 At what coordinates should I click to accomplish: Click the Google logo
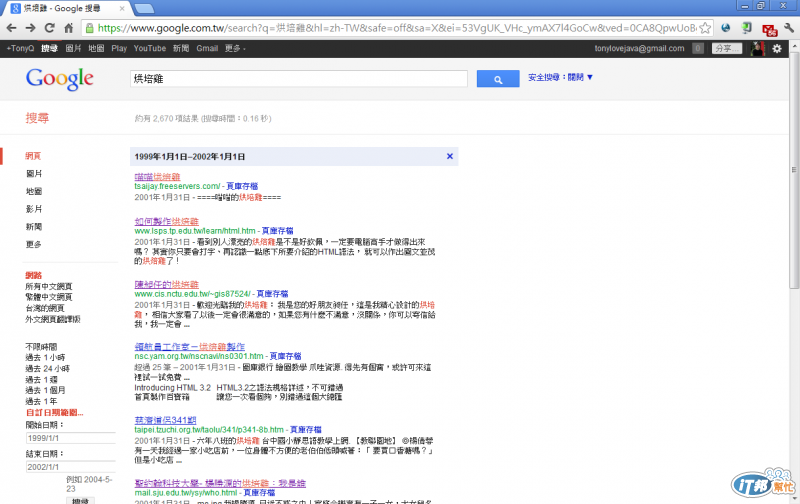click(x=60, y=79)
